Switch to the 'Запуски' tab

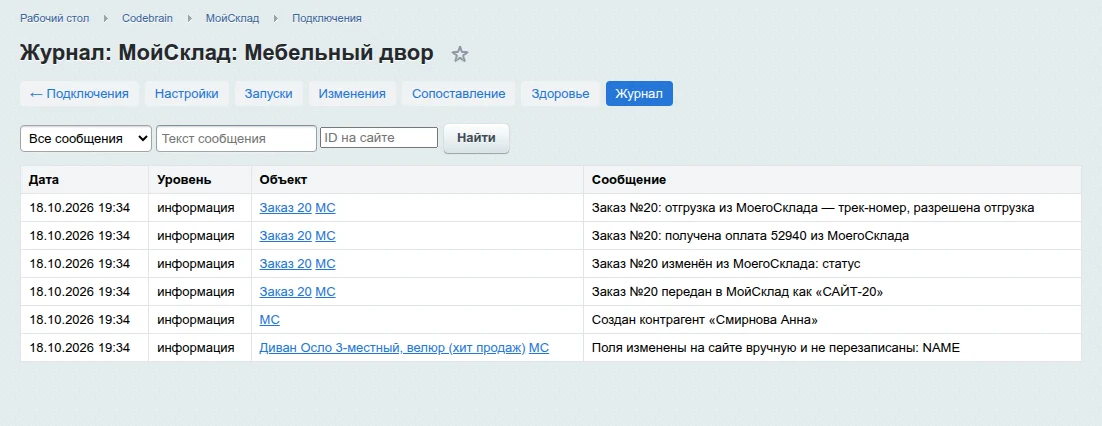pyautogui.click(x=268, y=93)
